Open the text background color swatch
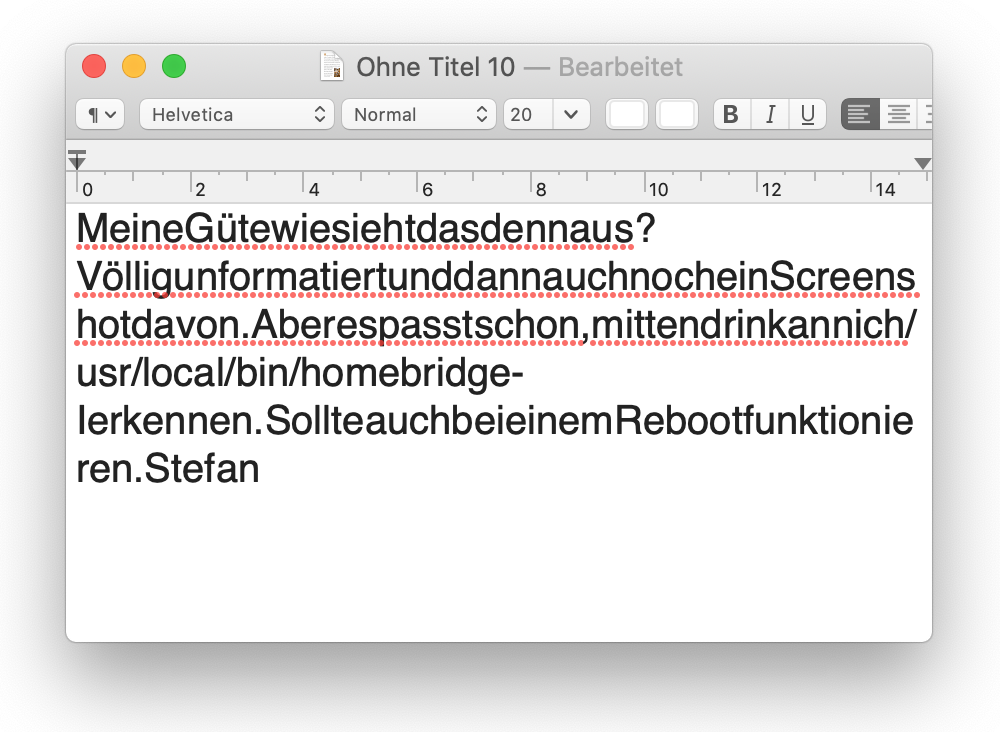1000x732 pixels. point(677,115)
